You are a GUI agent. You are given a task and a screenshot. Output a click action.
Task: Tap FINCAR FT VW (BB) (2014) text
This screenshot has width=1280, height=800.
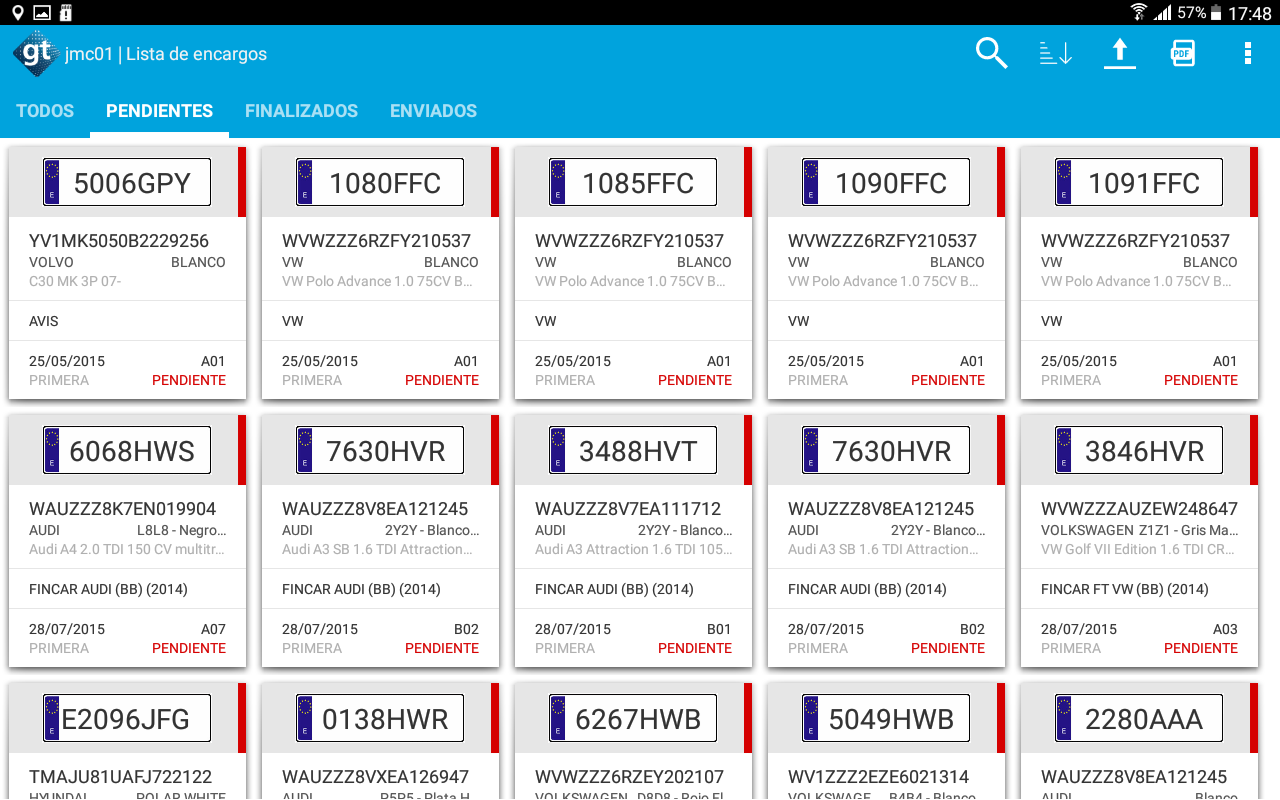(1125, 589)
